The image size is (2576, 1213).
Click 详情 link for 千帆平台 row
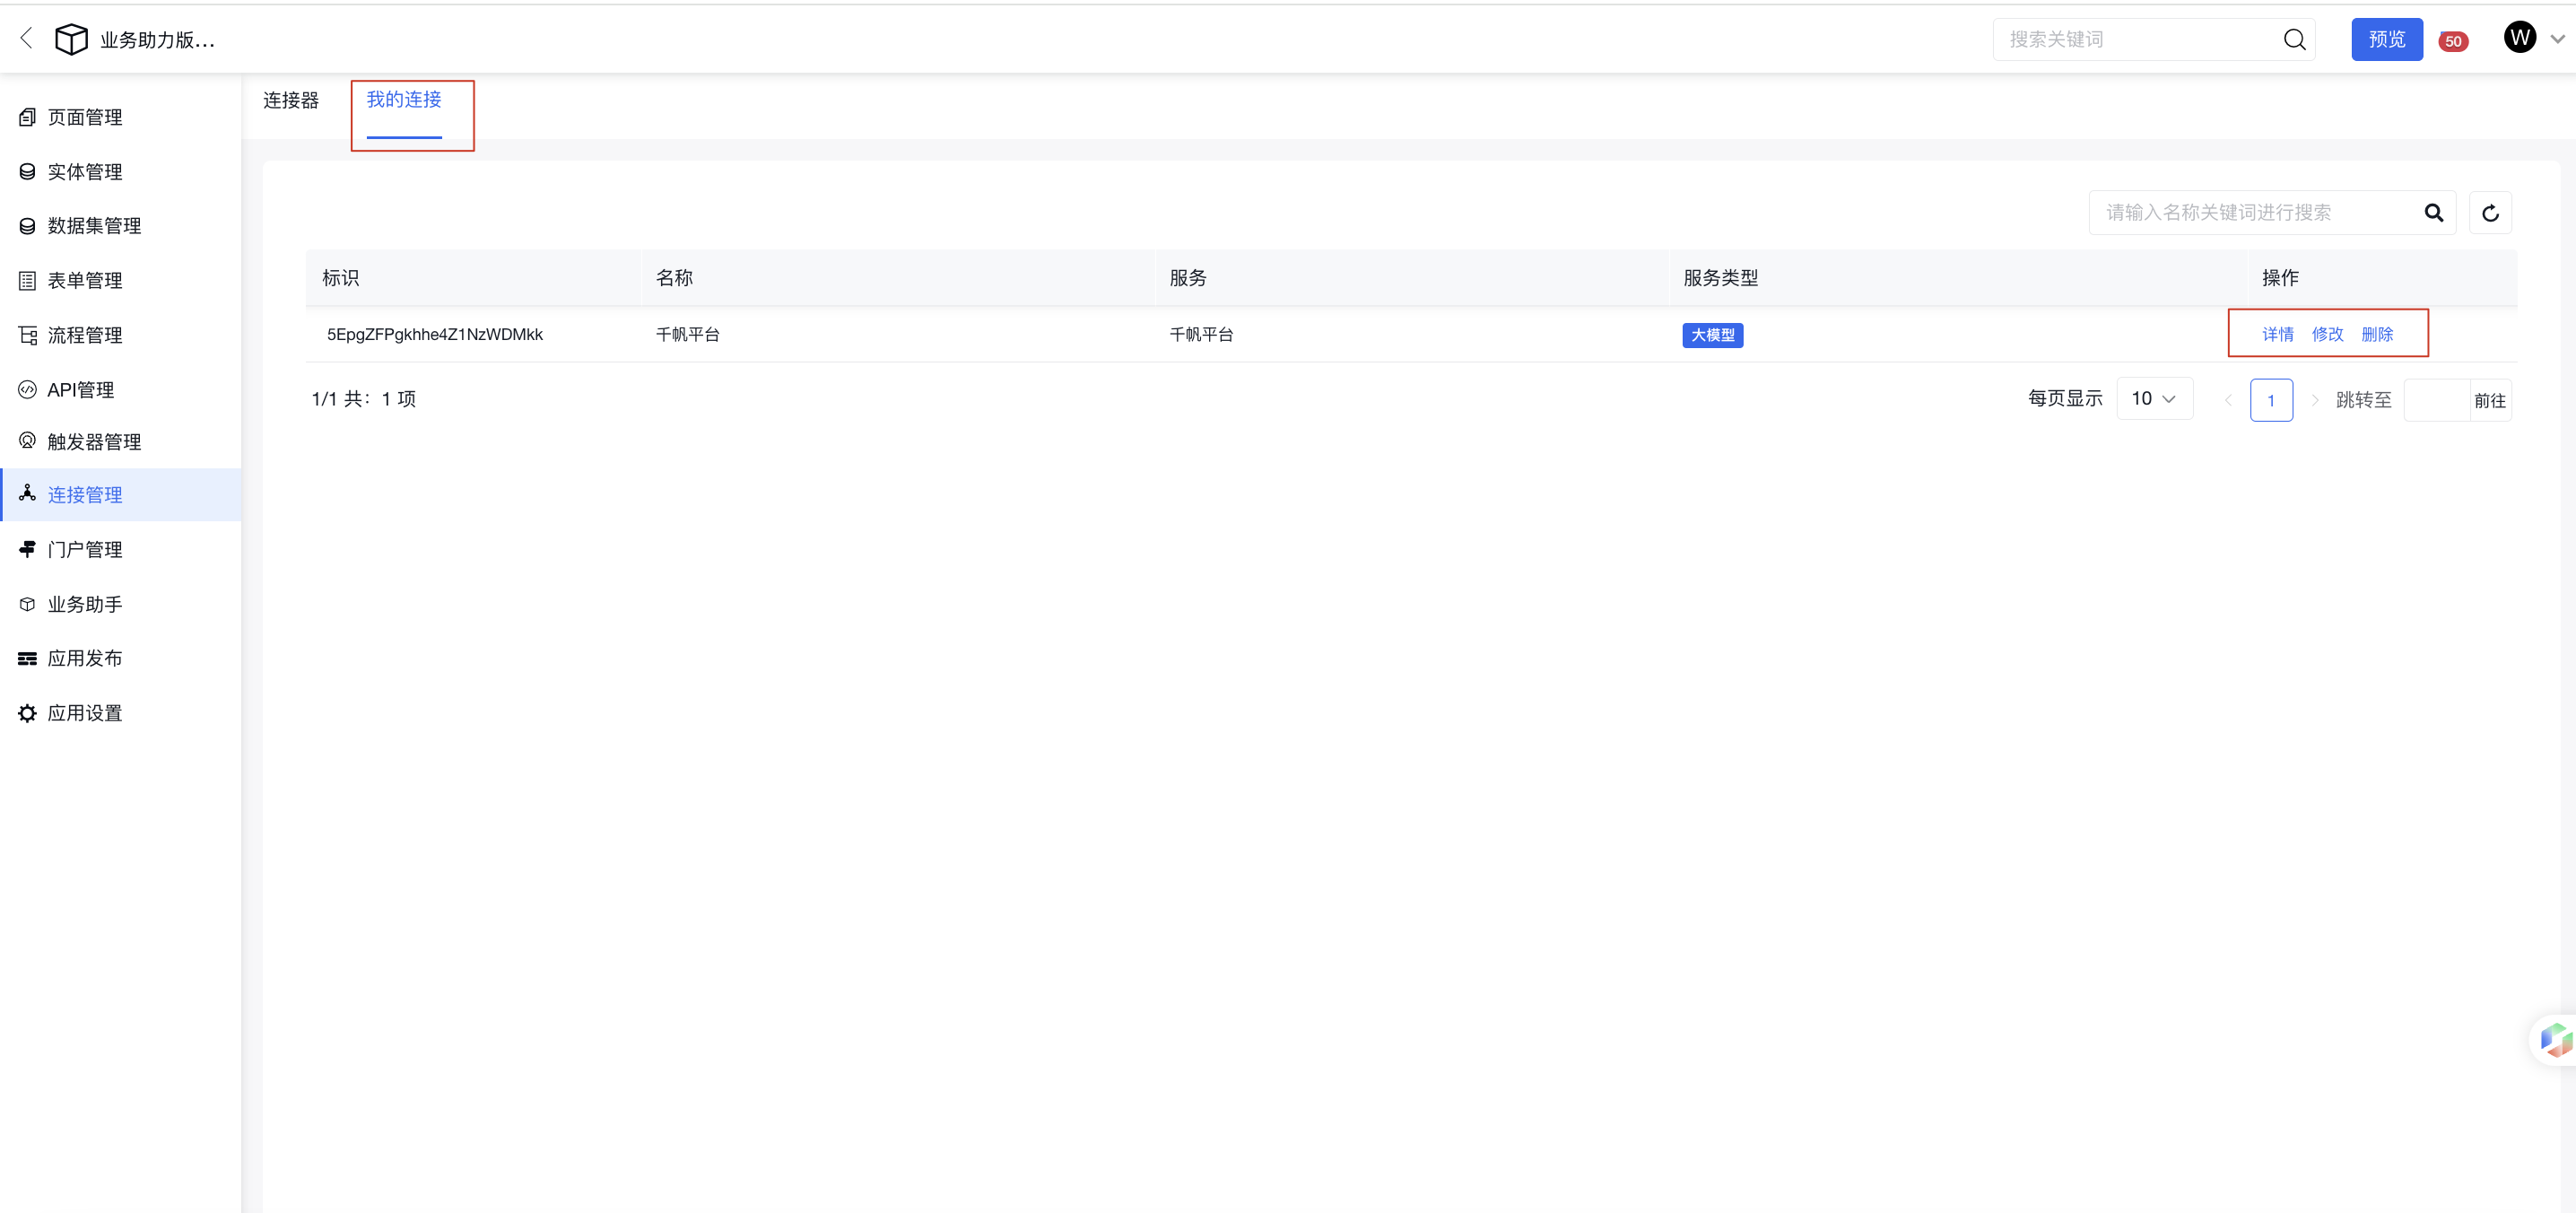click(2277, 334)
